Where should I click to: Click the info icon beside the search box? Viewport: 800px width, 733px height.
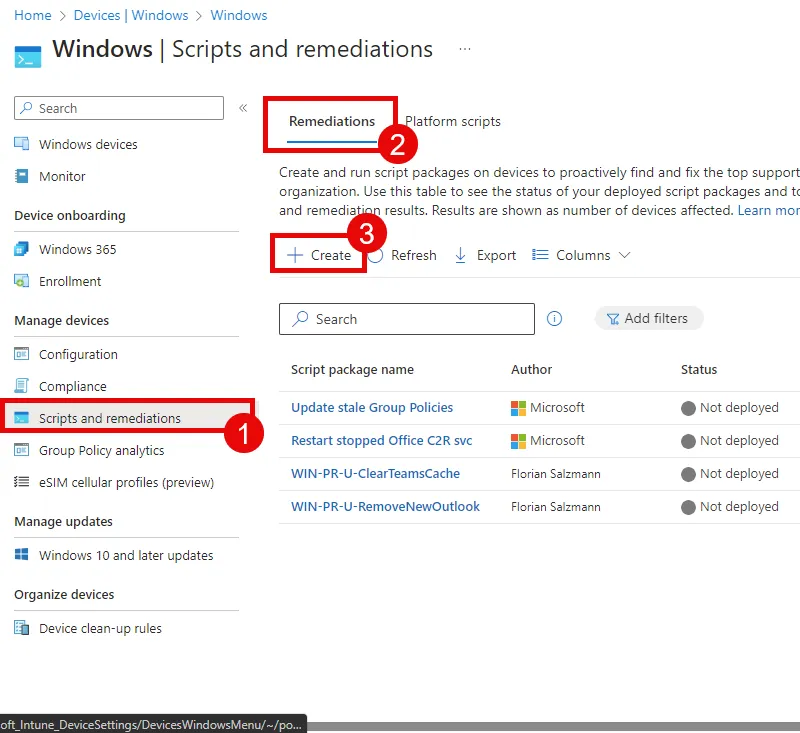(x=554, y=319)
